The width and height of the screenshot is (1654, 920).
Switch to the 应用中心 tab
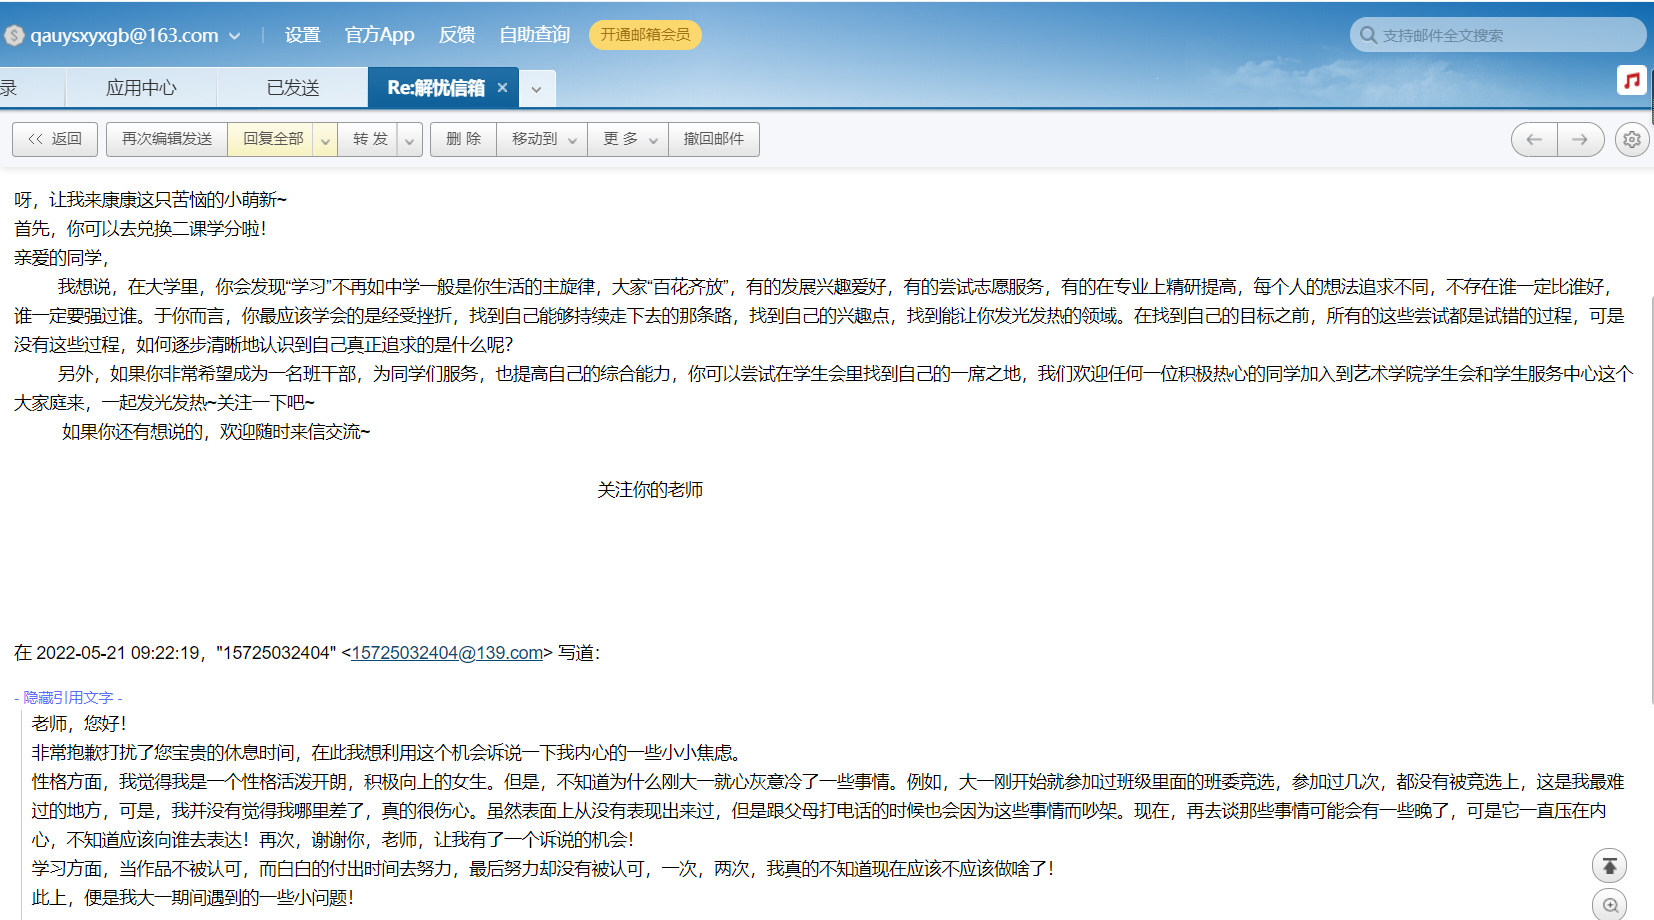click(141, 88)
